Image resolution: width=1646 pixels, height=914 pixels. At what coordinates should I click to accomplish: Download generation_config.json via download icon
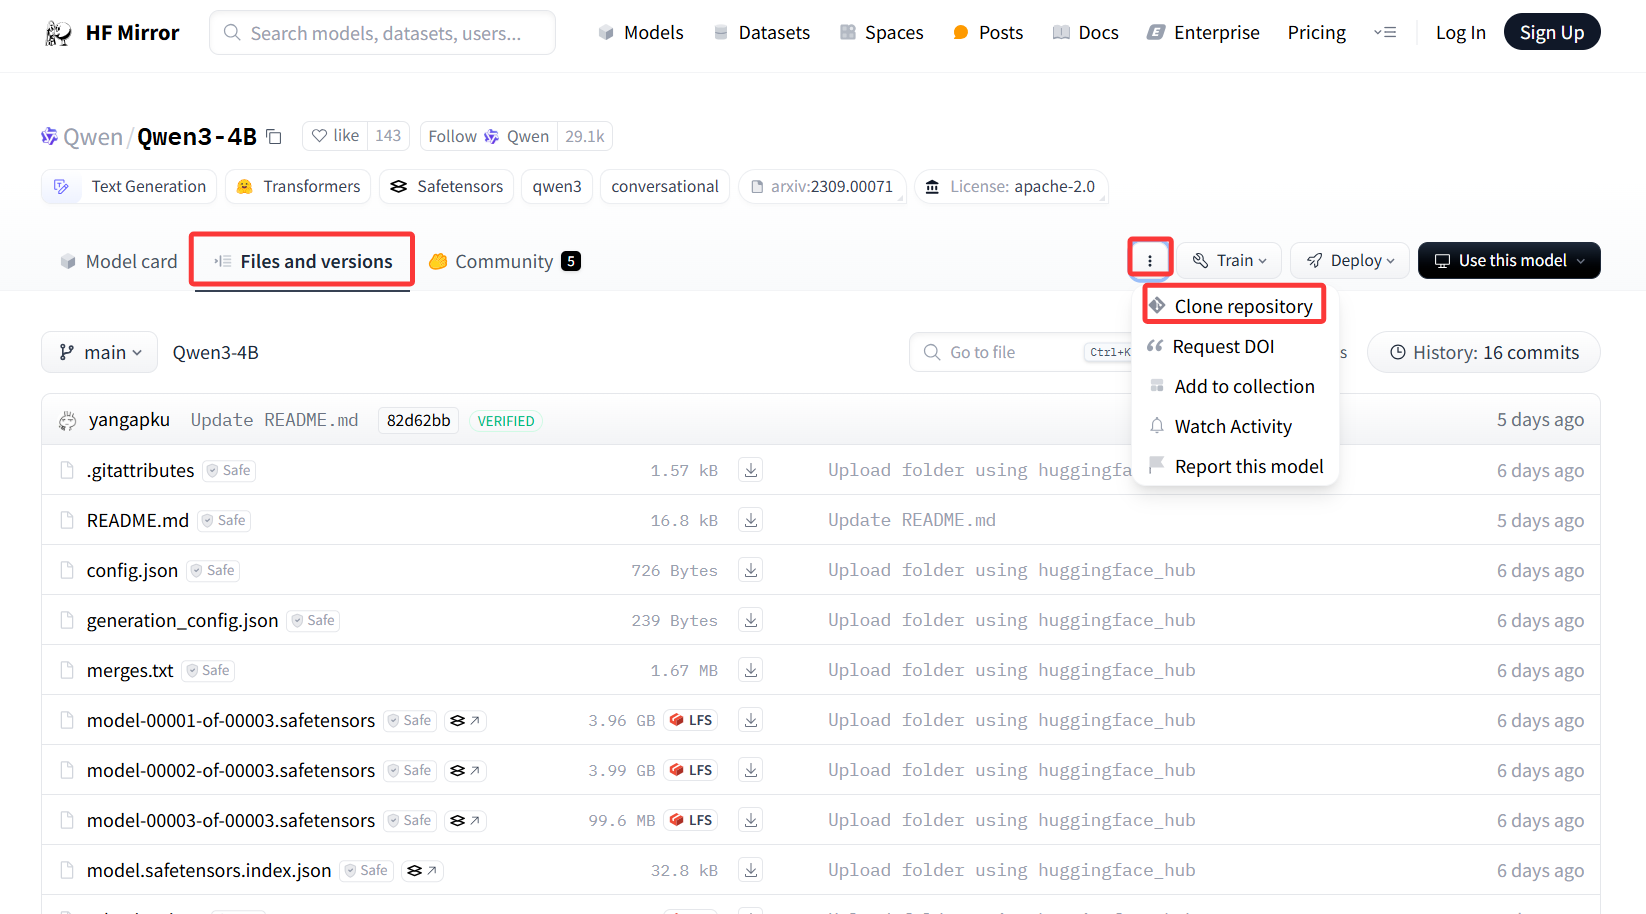[x=751, y=620]
